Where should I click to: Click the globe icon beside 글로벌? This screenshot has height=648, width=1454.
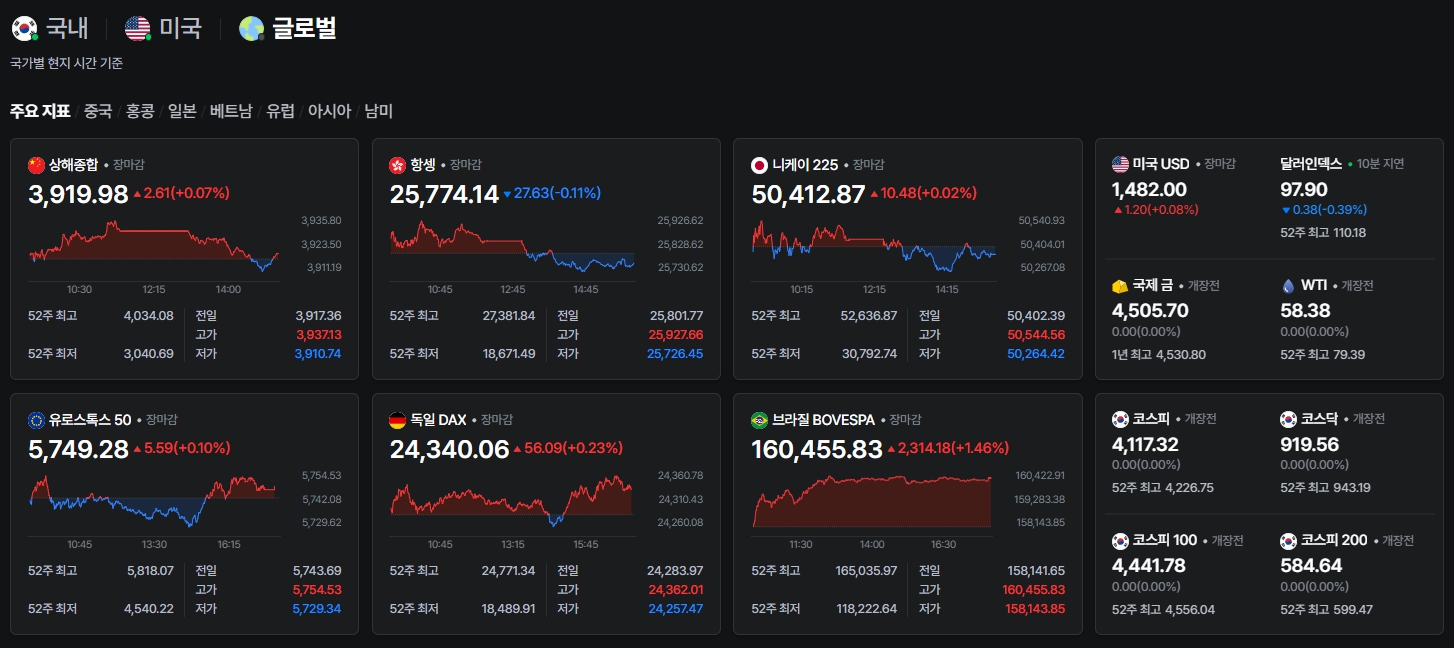click(x=251, y=29)
